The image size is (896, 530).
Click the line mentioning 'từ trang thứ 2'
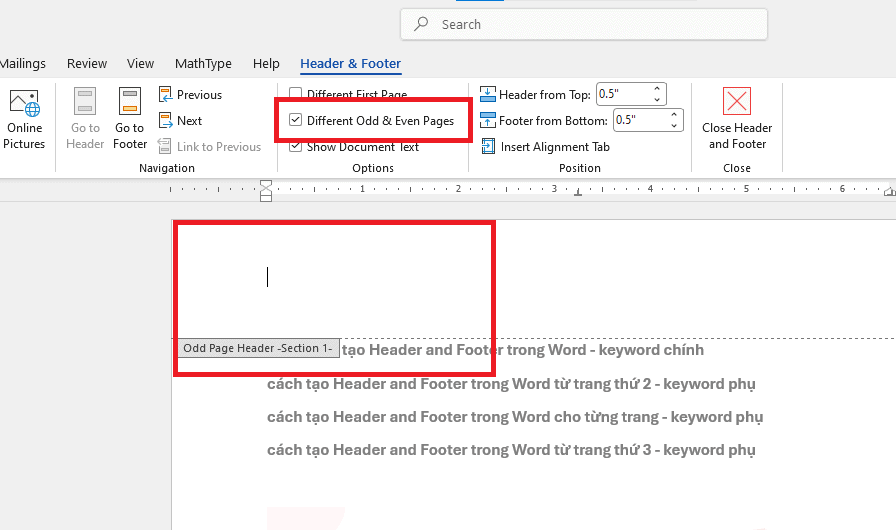pos(511,384)
